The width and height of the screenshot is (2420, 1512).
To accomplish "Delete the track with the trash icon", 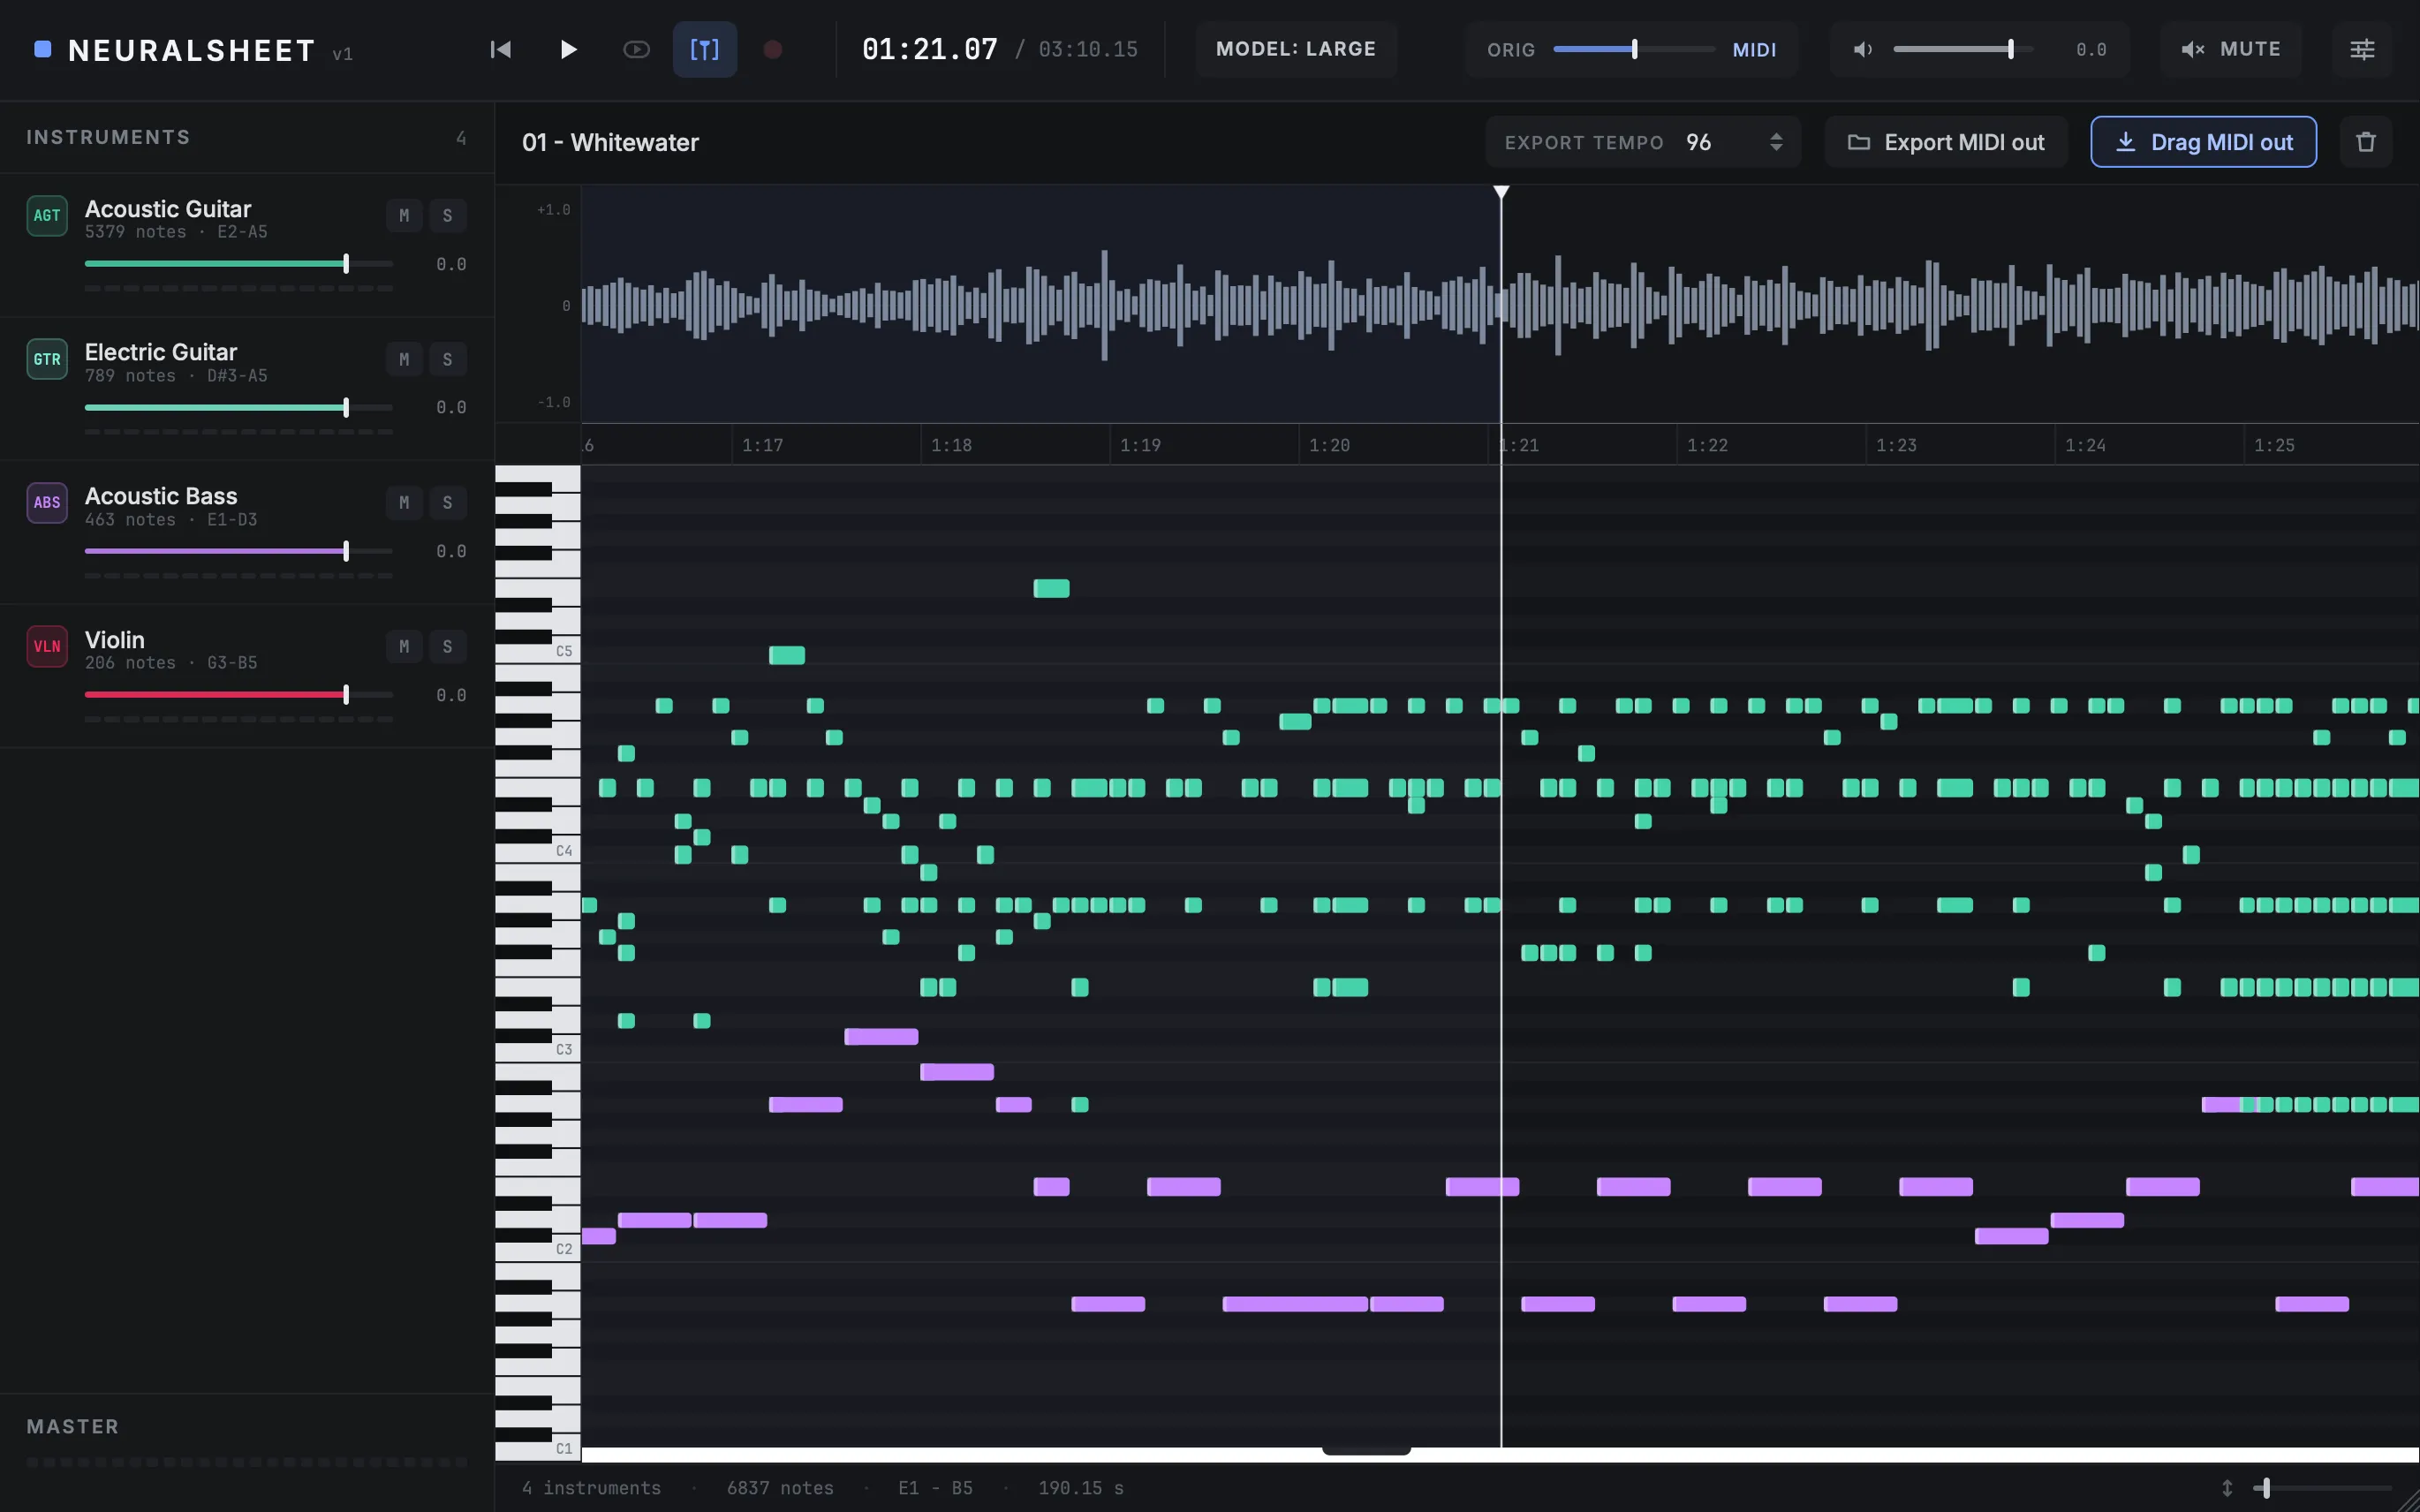I will [x=2365, y=142].
